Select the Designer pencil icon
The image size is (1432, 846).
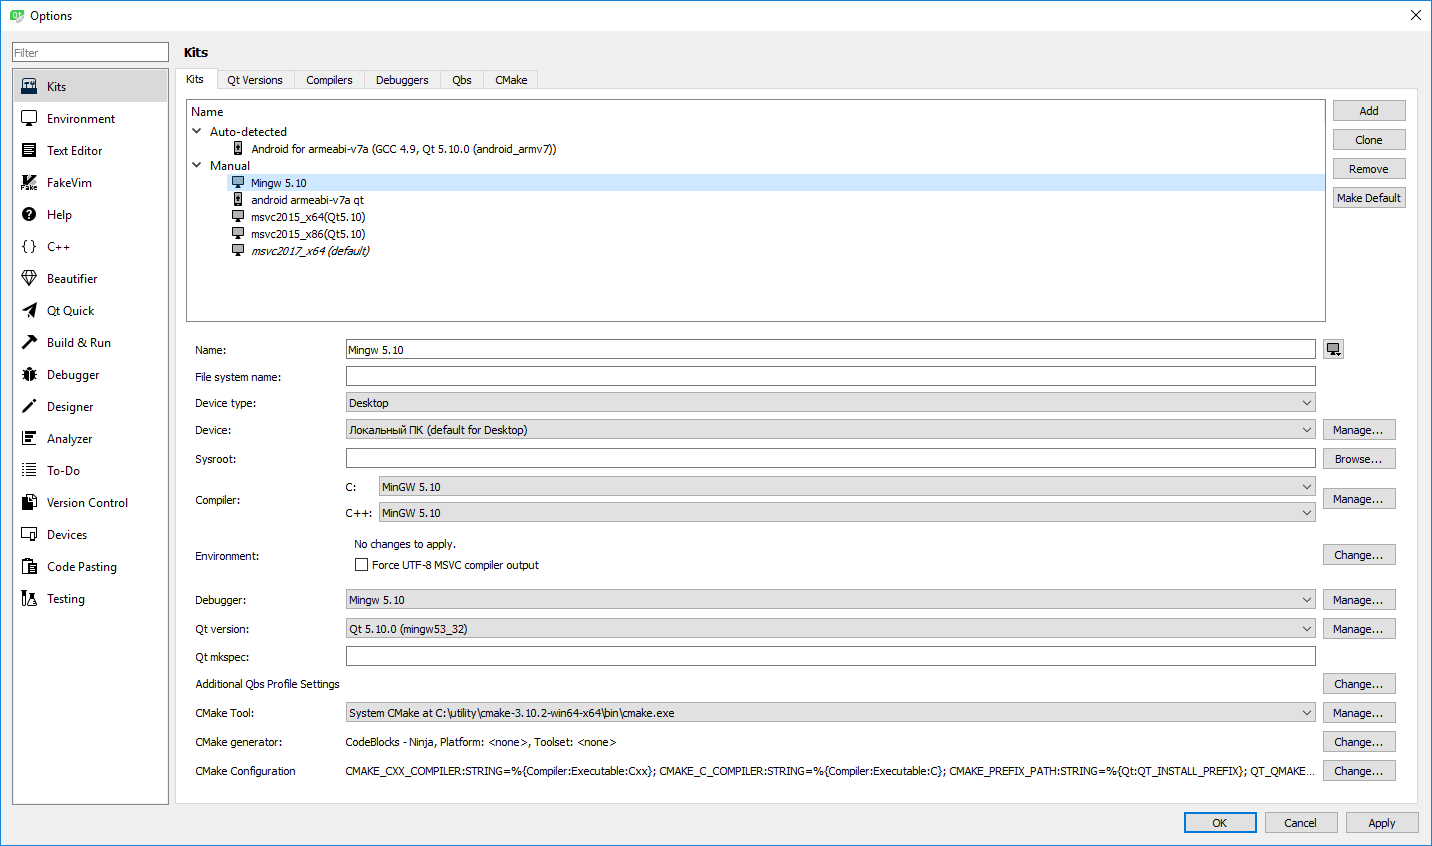point(29,407)
